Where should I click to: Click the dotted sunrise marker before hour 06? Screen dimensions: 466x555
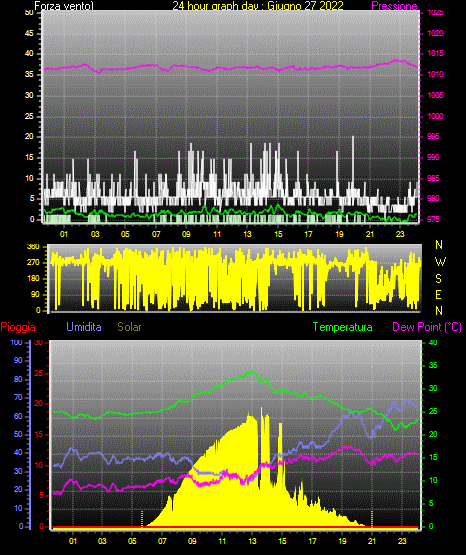click(142, 519)
